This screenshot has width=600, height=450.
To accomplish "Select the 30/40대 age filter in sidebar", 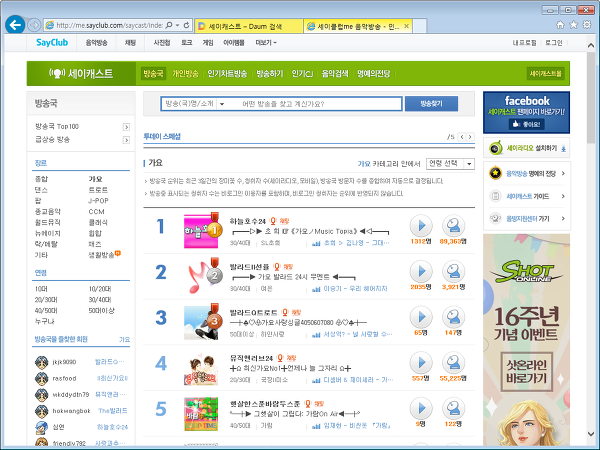I will tap(100, 300).
